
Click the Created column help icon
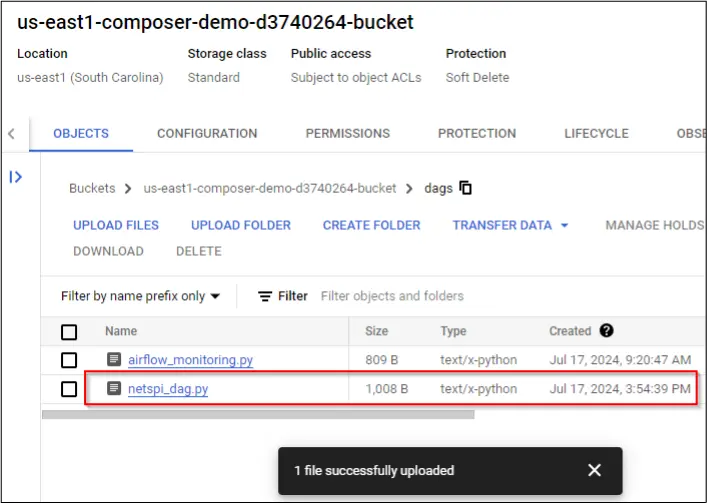click(606, 331)
